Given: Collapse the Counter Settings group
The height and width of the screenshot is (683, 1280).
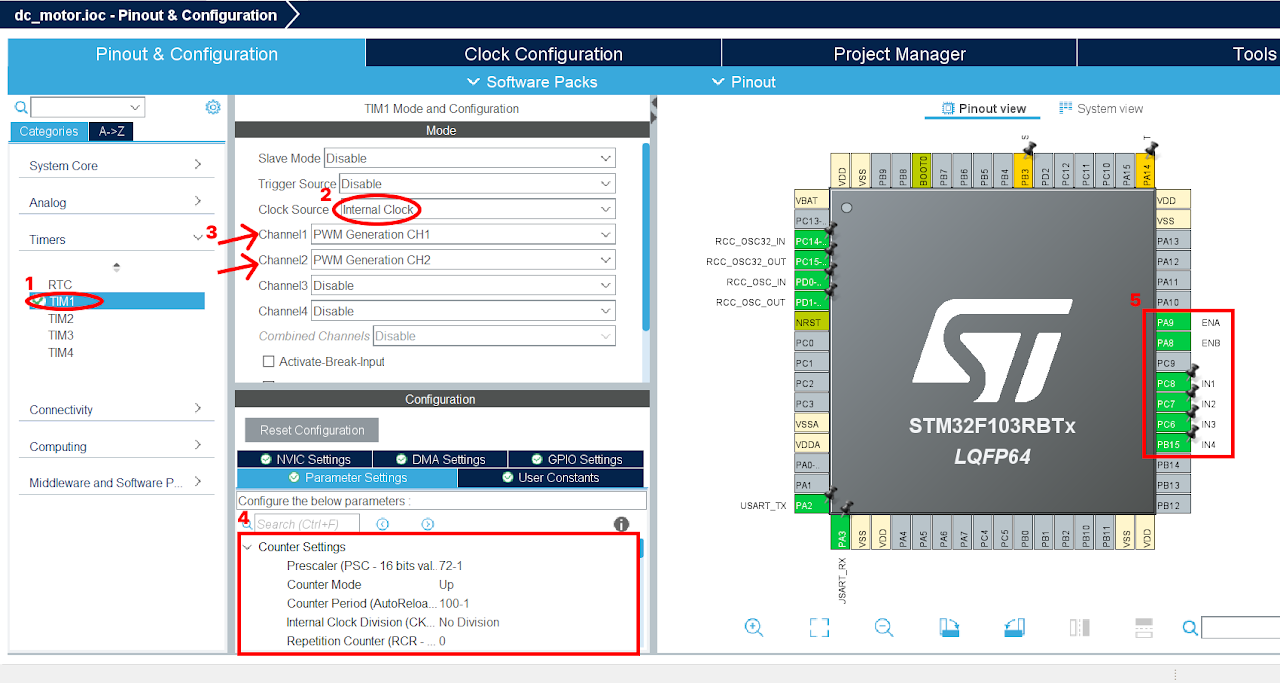Looking at the screenshot, I should tap(249, 546).
